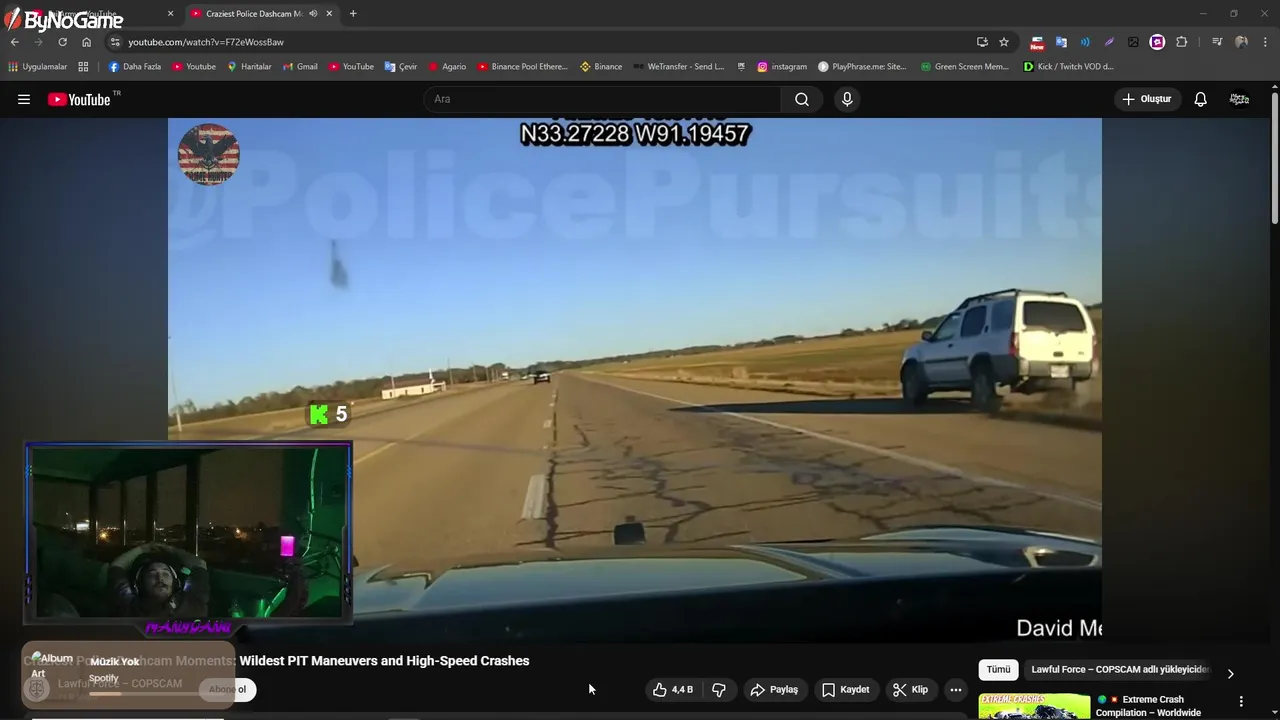Open the YouTube account avatar menu
Viewport: 1280px width, 720px height.
1239,99
